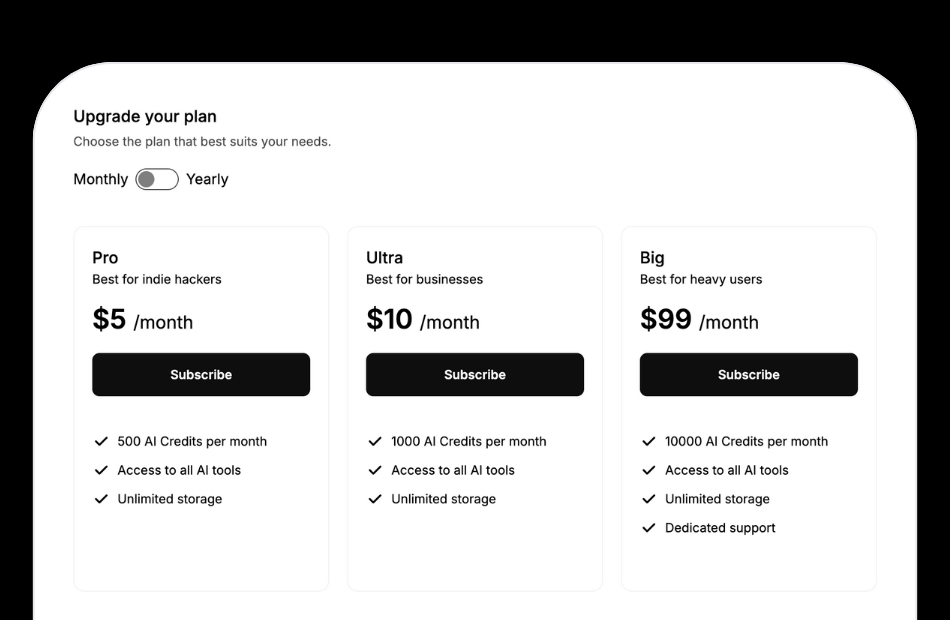Click the checkmark beside Access to all AI tools in Big
Image resolution: width=950 pixels, height=620 pixels.
(x=649, y=470)
